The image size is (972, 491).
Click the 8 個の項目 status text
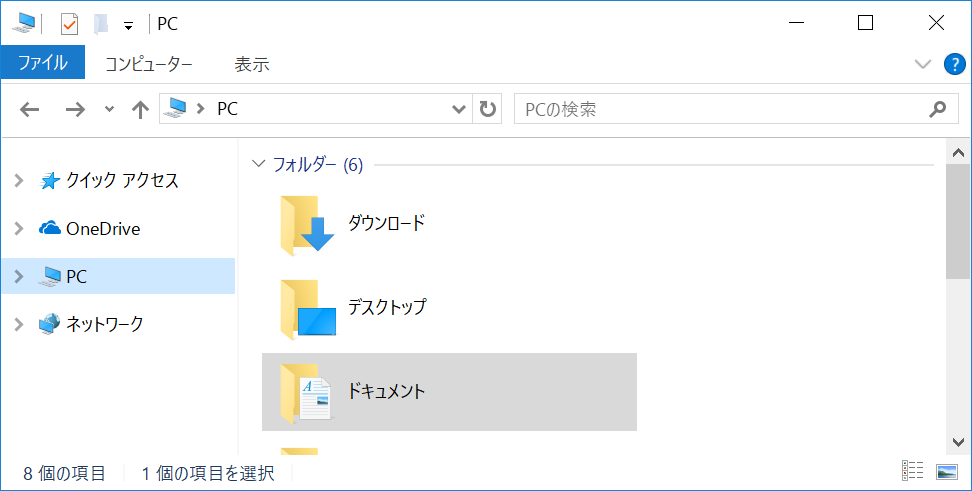pos(64,474)
